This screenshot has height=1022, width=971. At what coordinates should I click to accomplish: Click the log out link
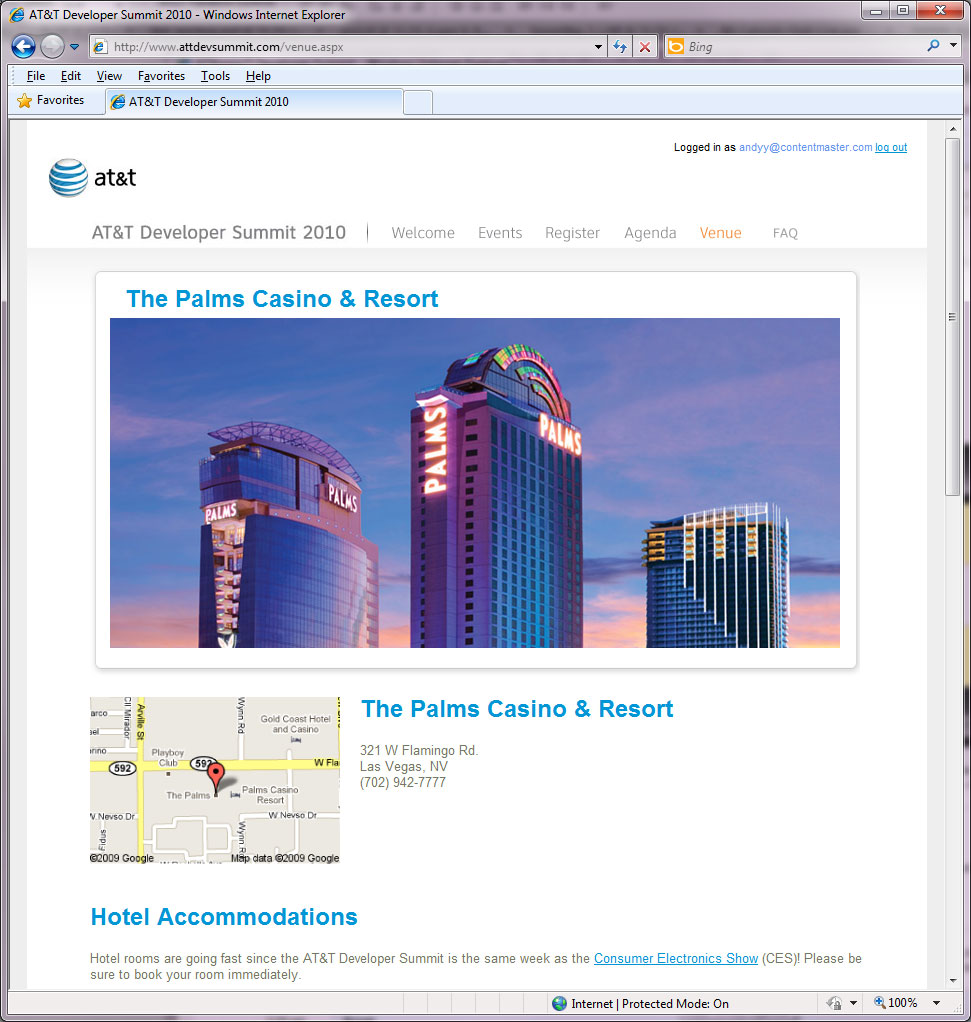[x=891, y=147]
